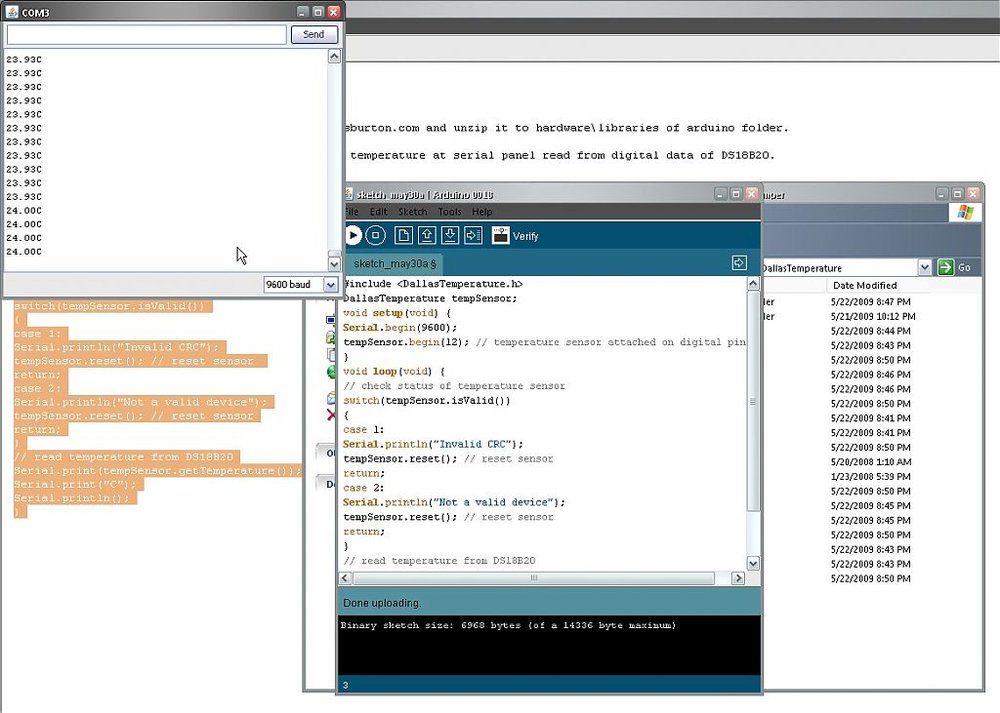Click the Arduino editor horizontal scroll-left arrow
Image resolution: width=1000 pixels, height=713 pixels.
tap(345, 578)
